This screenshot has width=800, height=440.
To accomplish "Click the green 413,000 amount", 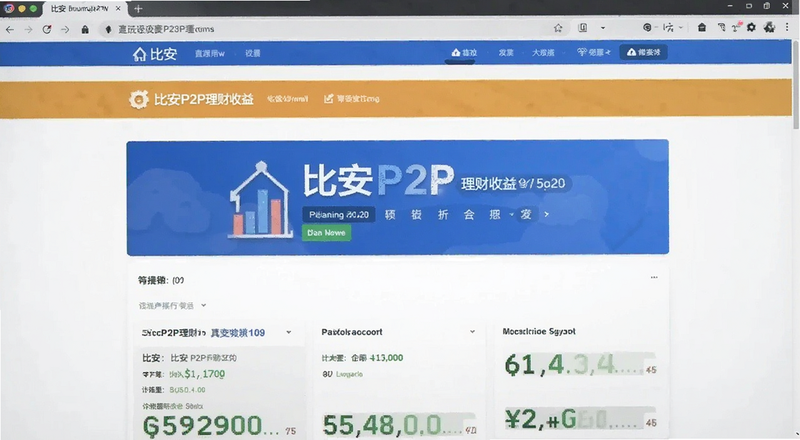I will click(x=386, y=358).
